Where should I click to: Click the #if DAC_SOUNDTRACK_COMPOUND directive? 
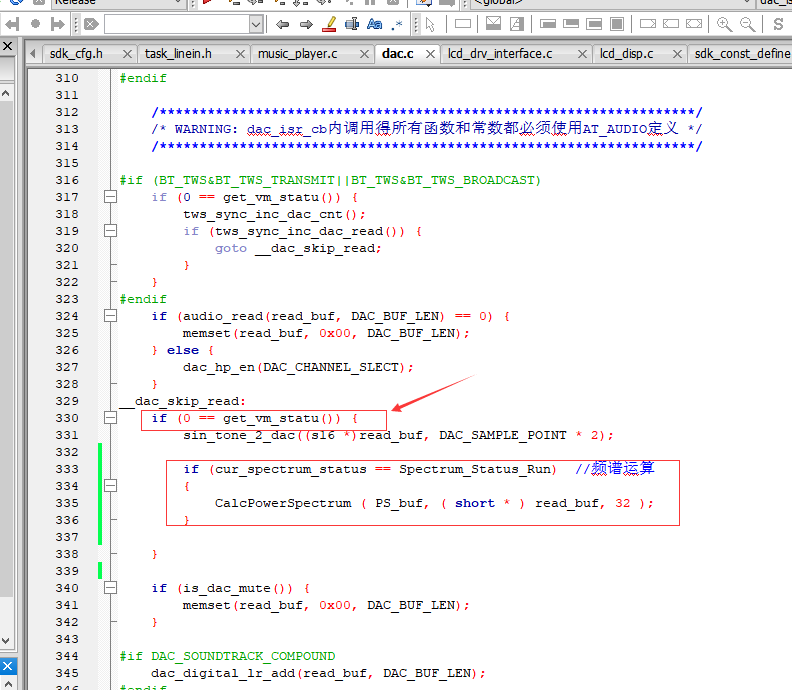coord(227,656)
